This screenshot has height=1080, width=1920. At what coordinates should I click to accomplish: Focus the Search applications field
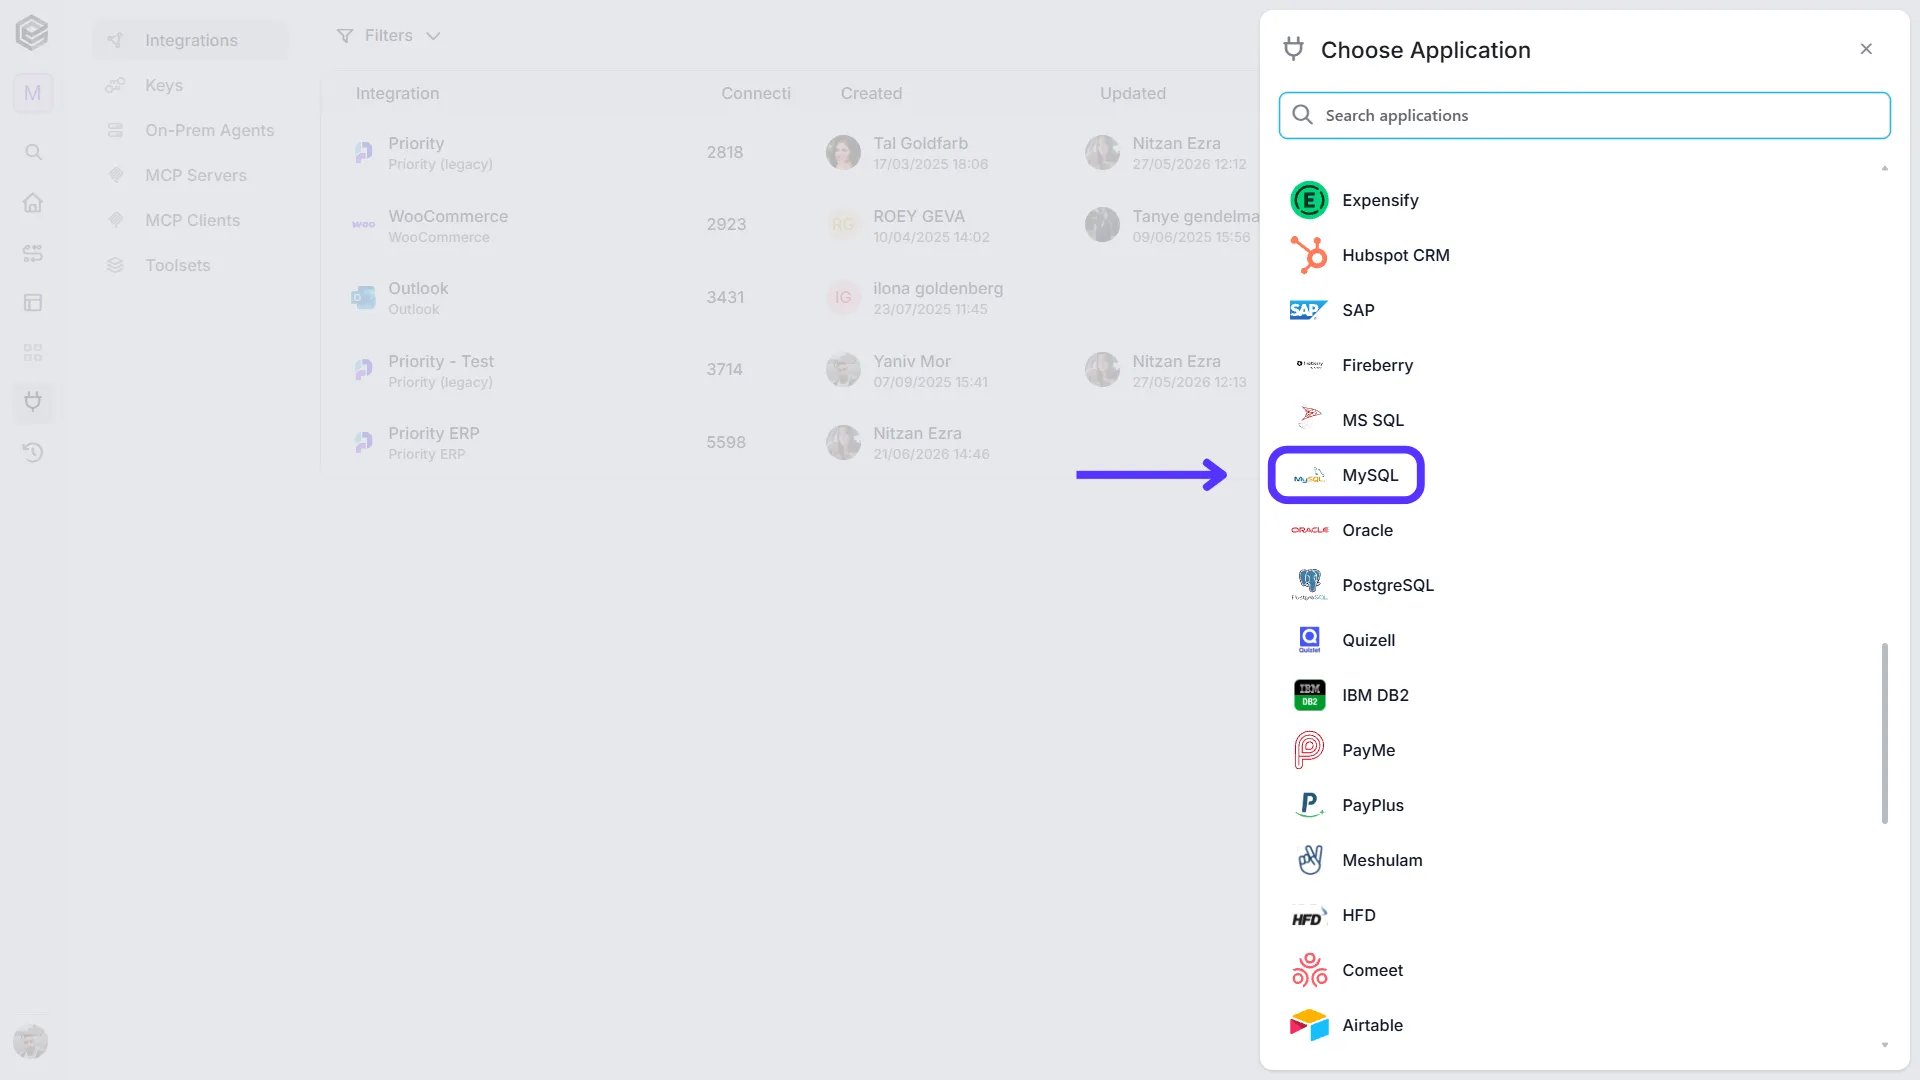pos(1584,115)
